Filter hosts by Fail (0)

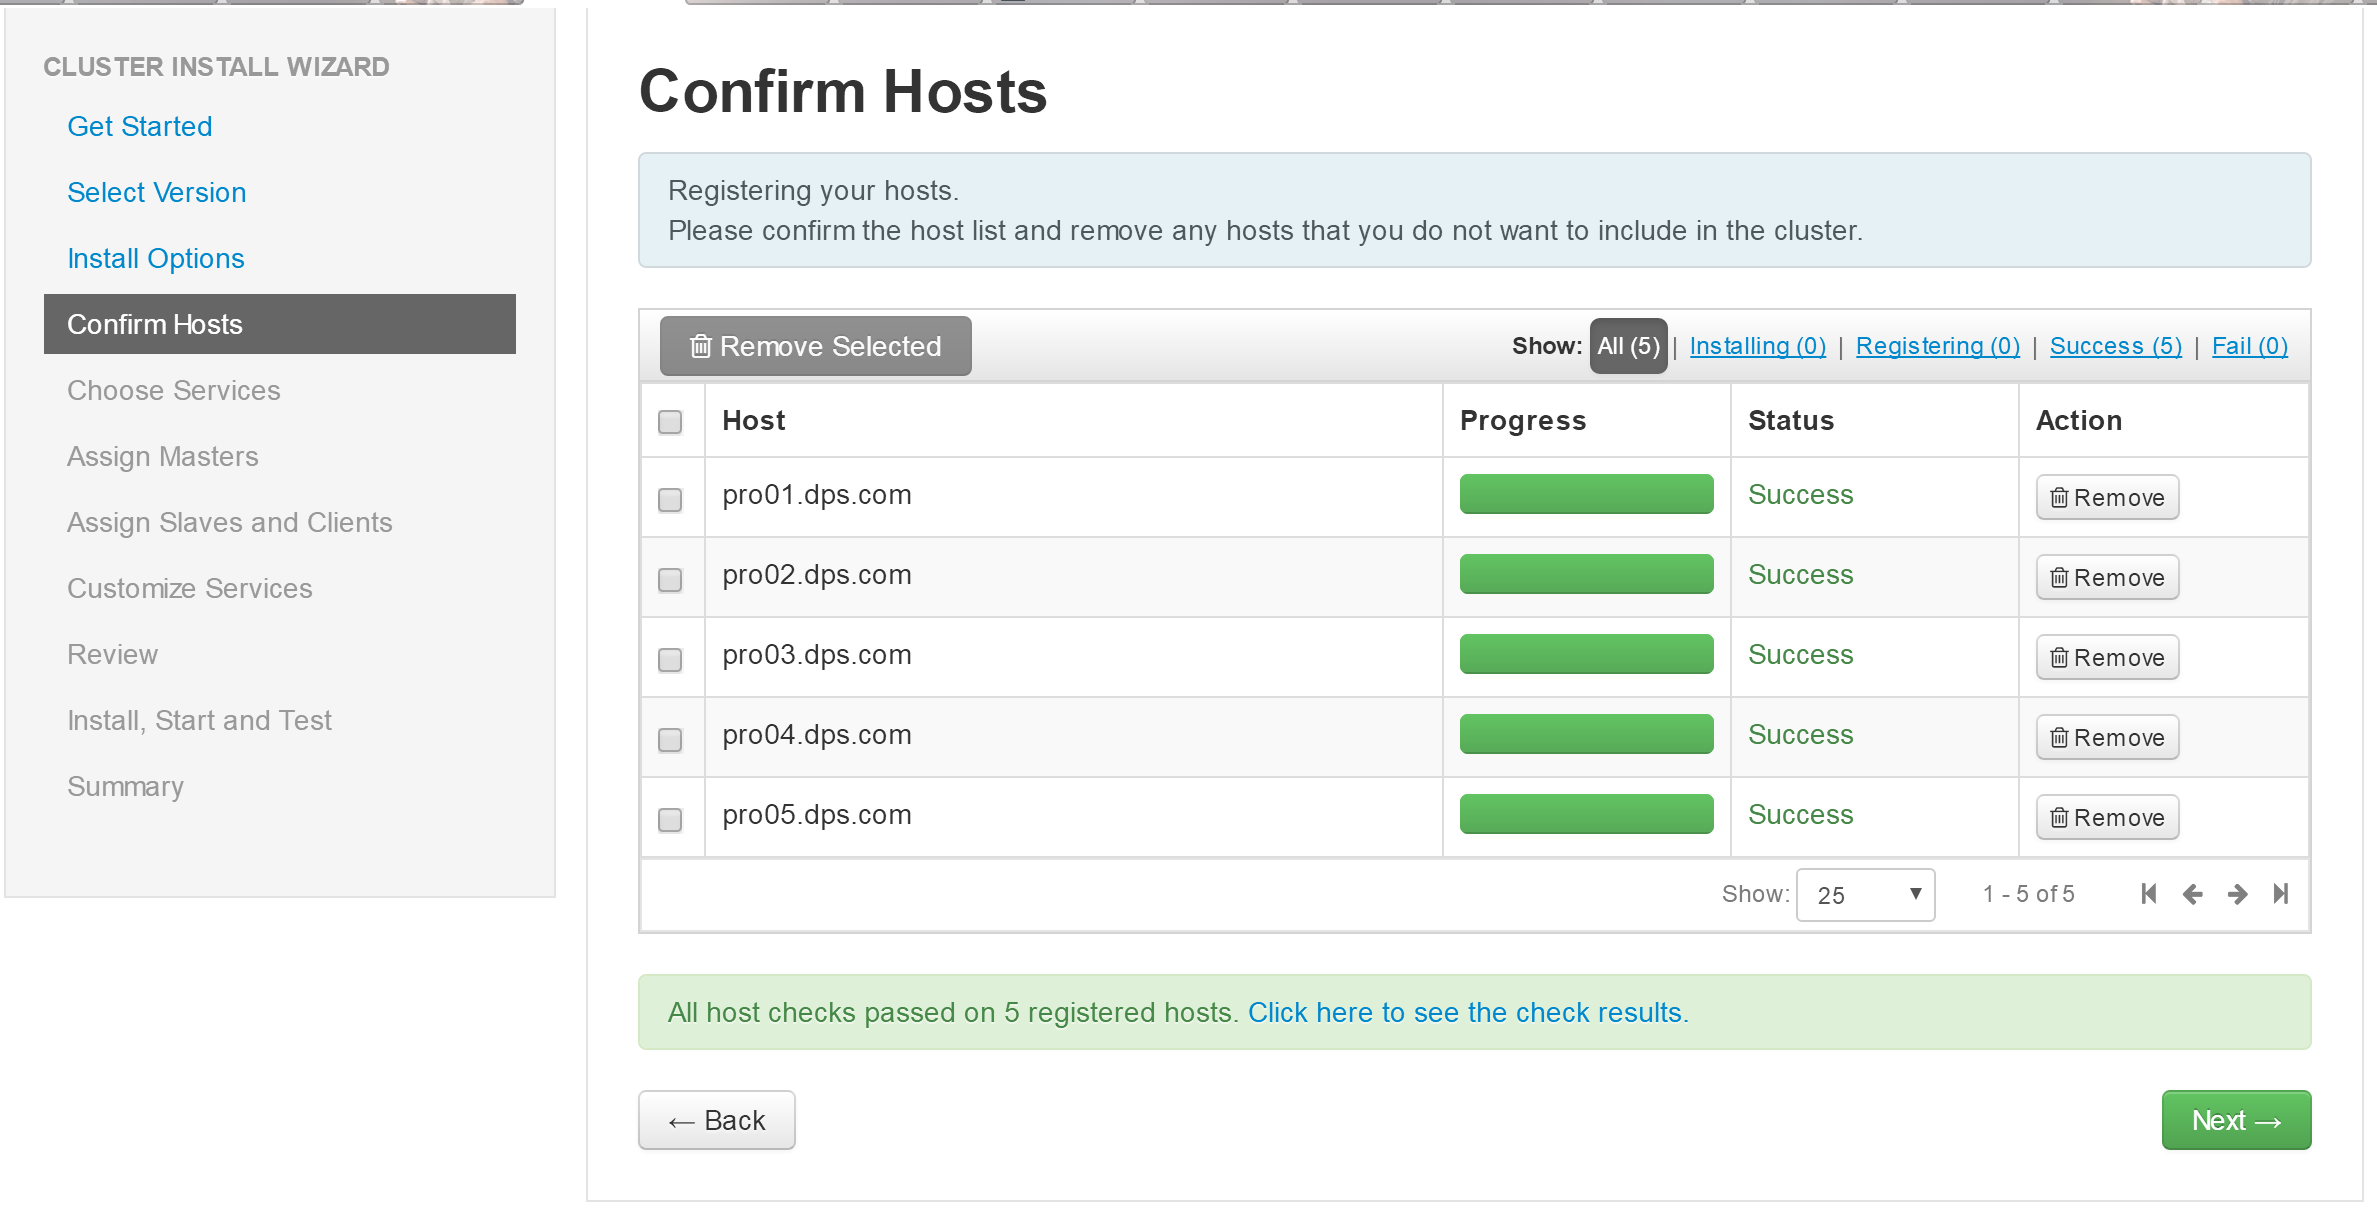coord(2250,346)
